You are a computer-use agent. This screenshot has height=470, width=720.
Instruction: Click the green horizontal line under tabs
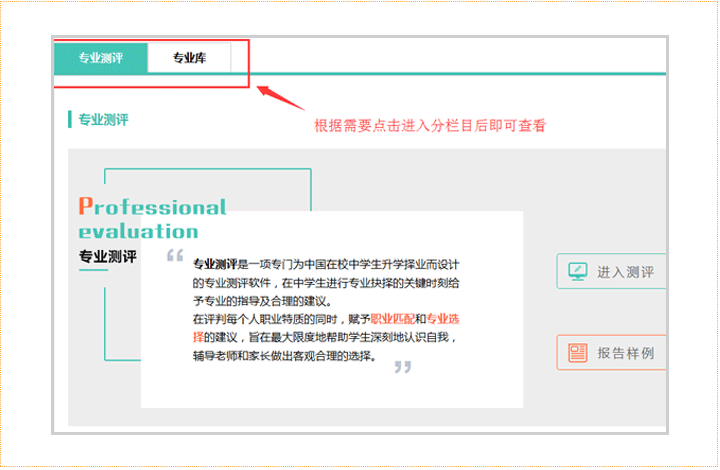[x=450, y=73]
